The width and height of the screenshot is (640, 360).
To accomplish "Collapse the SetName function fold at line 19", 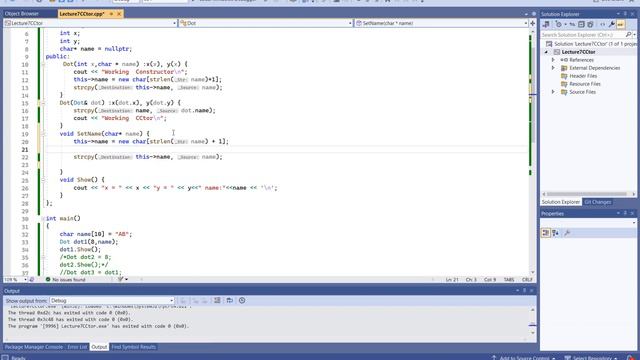I will click(x=43, y=133).
